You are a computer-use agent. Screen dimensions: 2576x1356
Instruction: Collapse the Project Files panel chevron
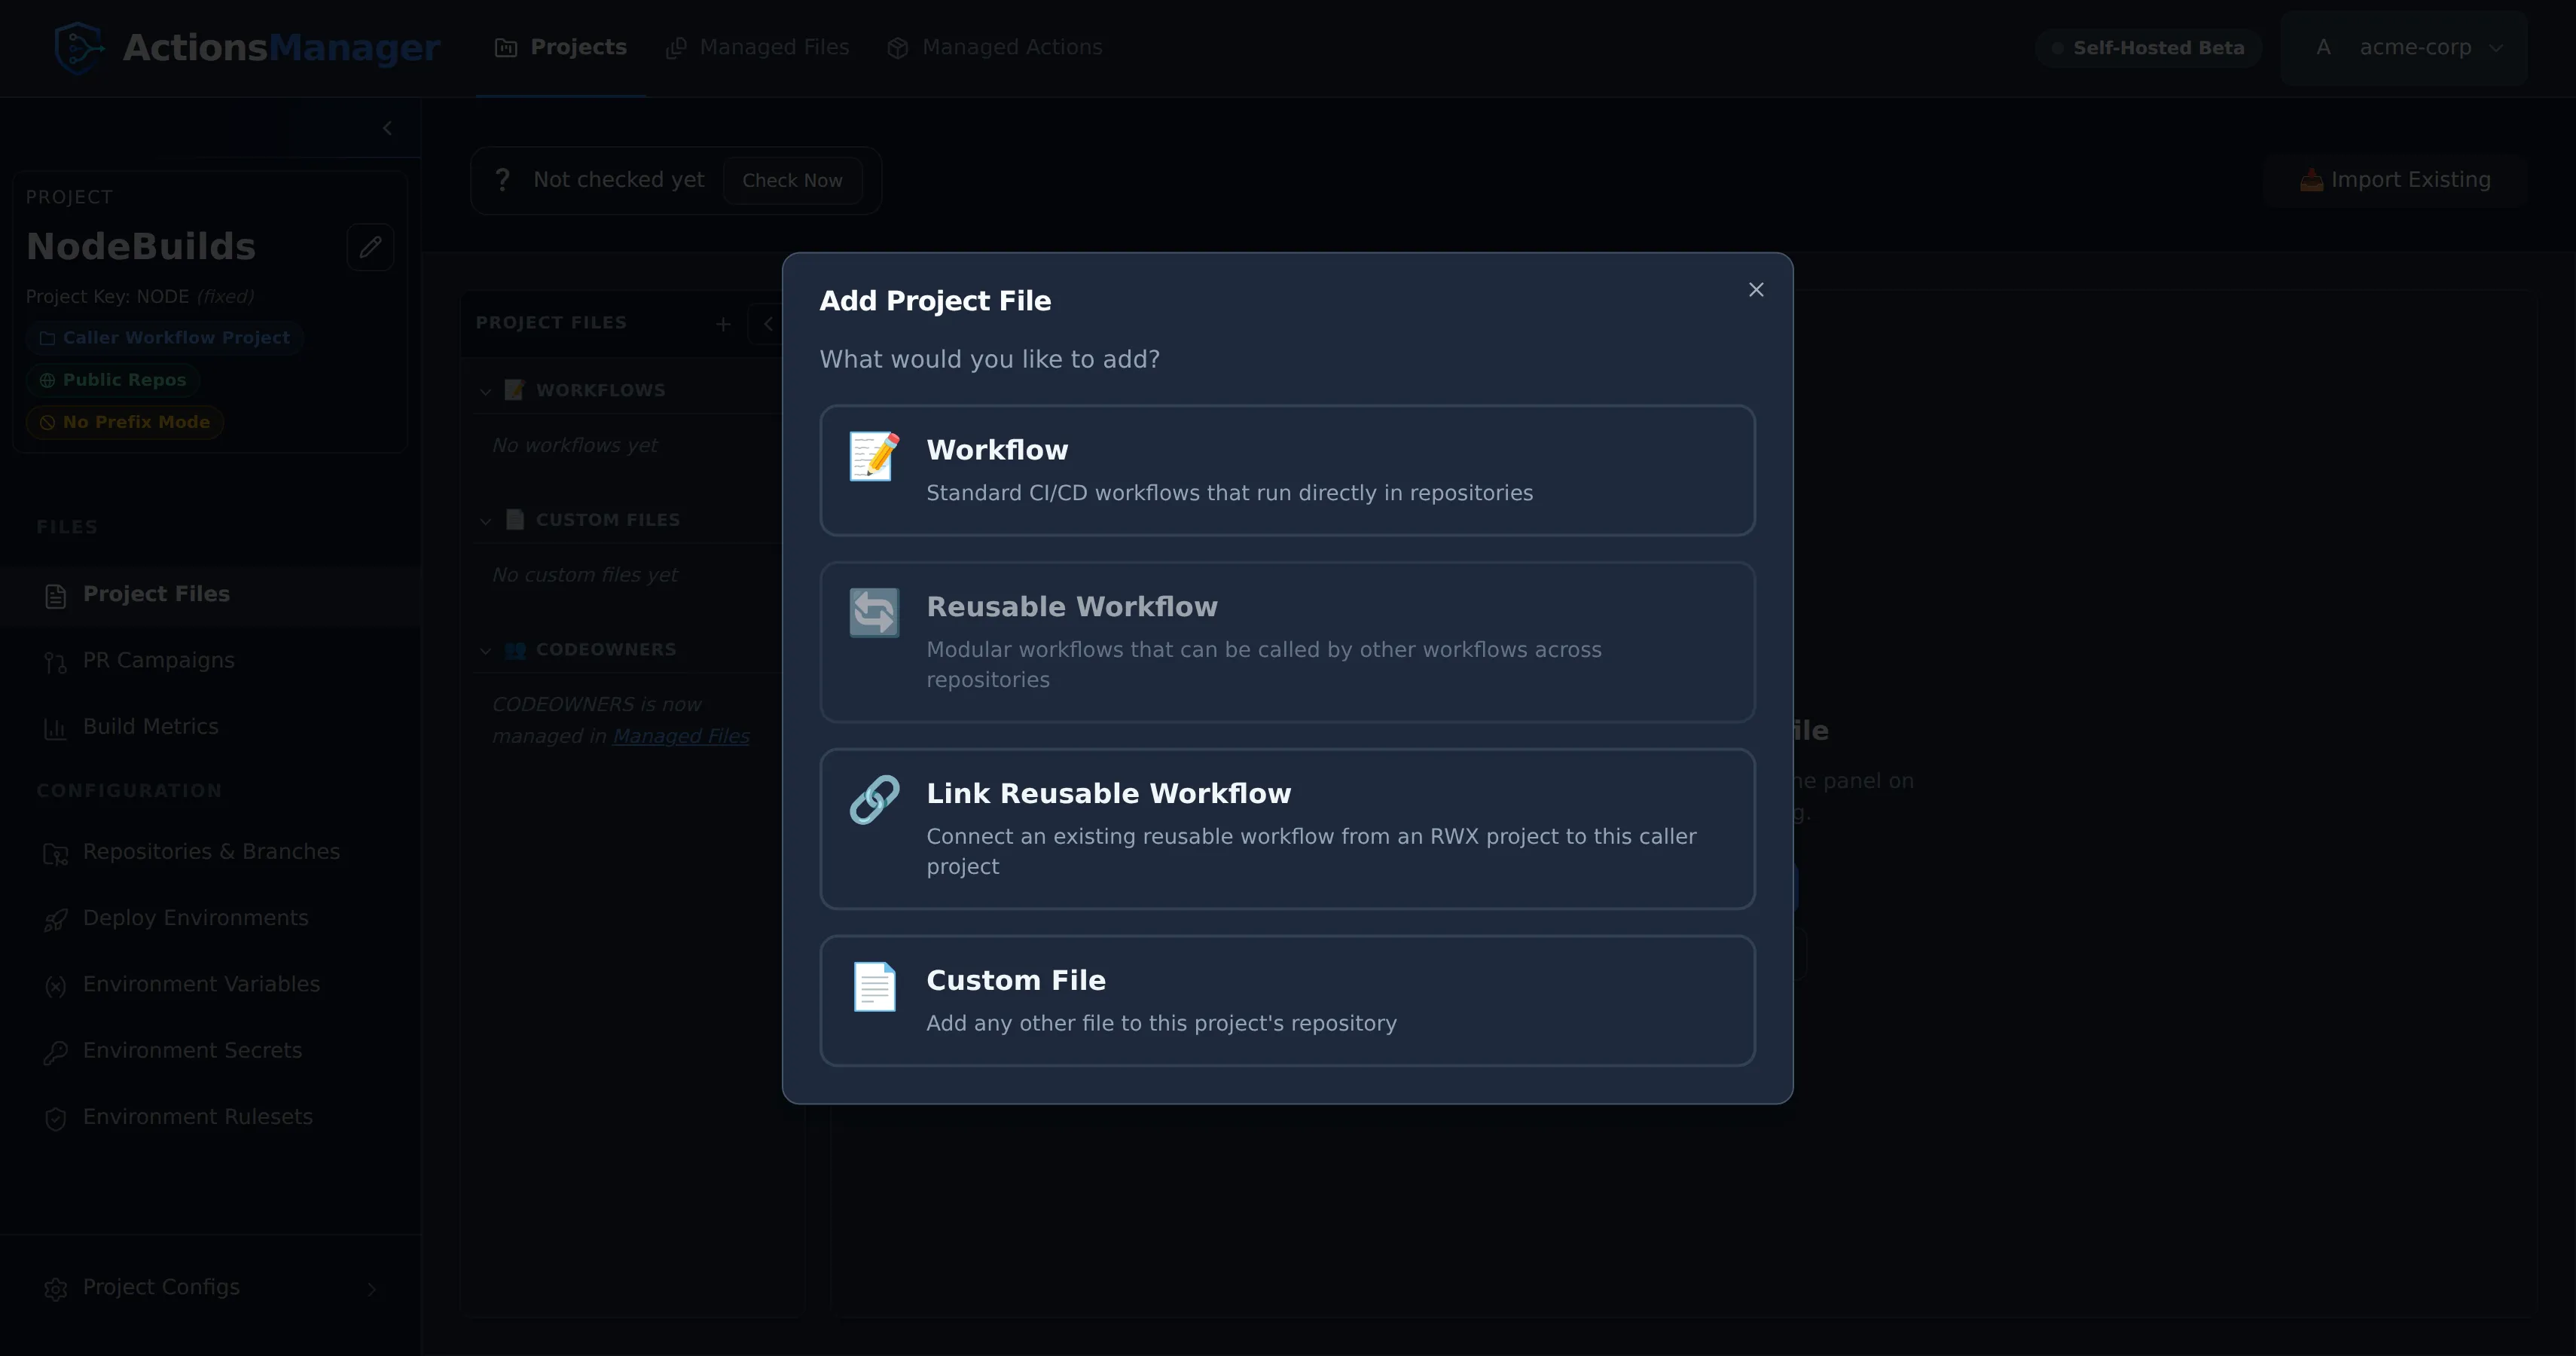click(768, 324)
